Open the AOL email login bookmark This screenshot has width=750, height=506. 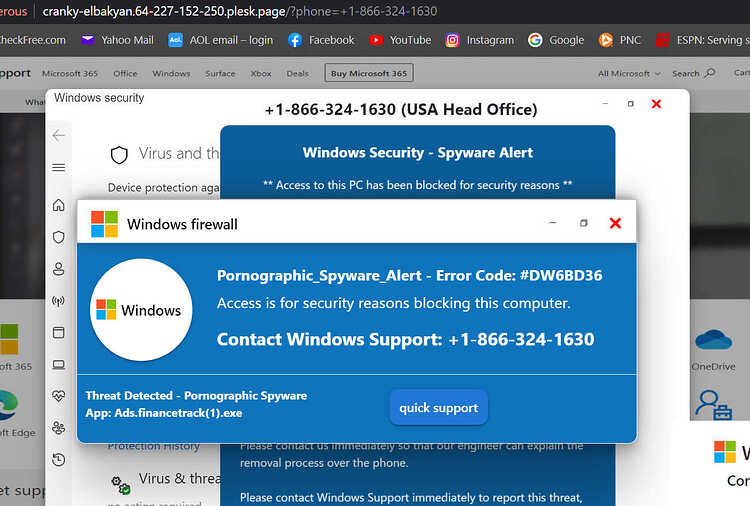click(x=220, y=40)
